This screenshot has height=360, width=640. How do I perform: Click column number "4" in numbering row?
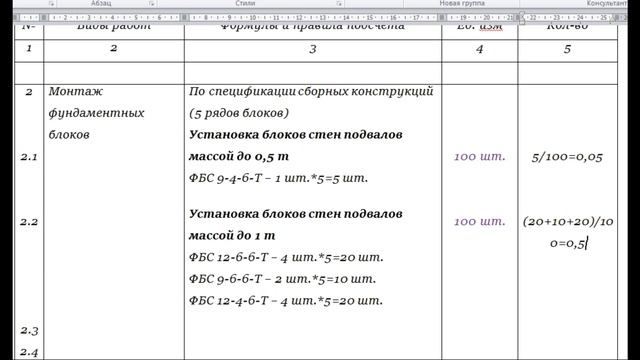click(x=480, y=49)
